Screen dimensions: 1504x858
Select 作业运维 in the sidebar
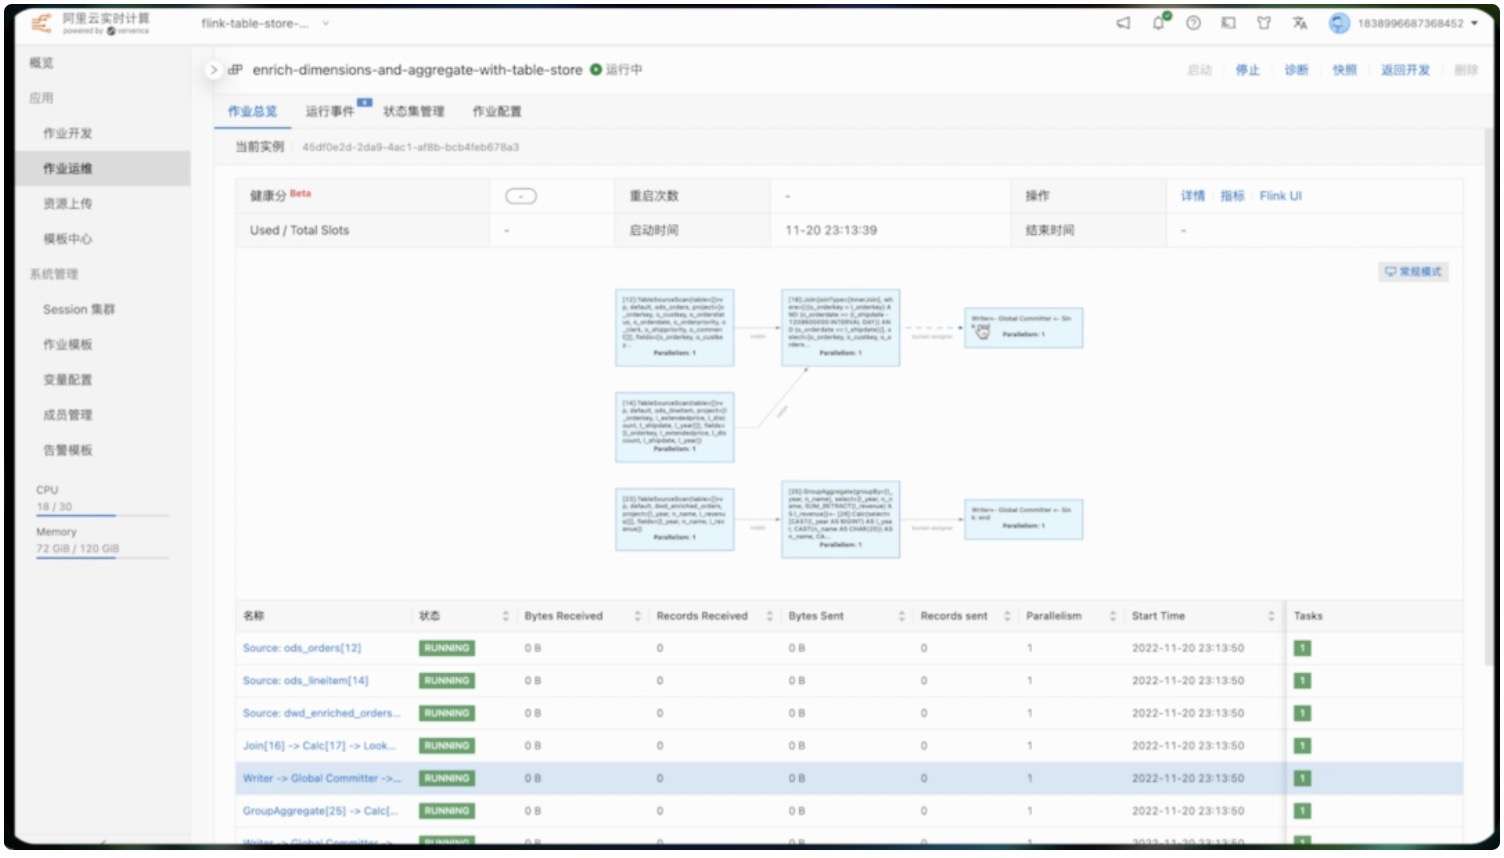[103, 168]
